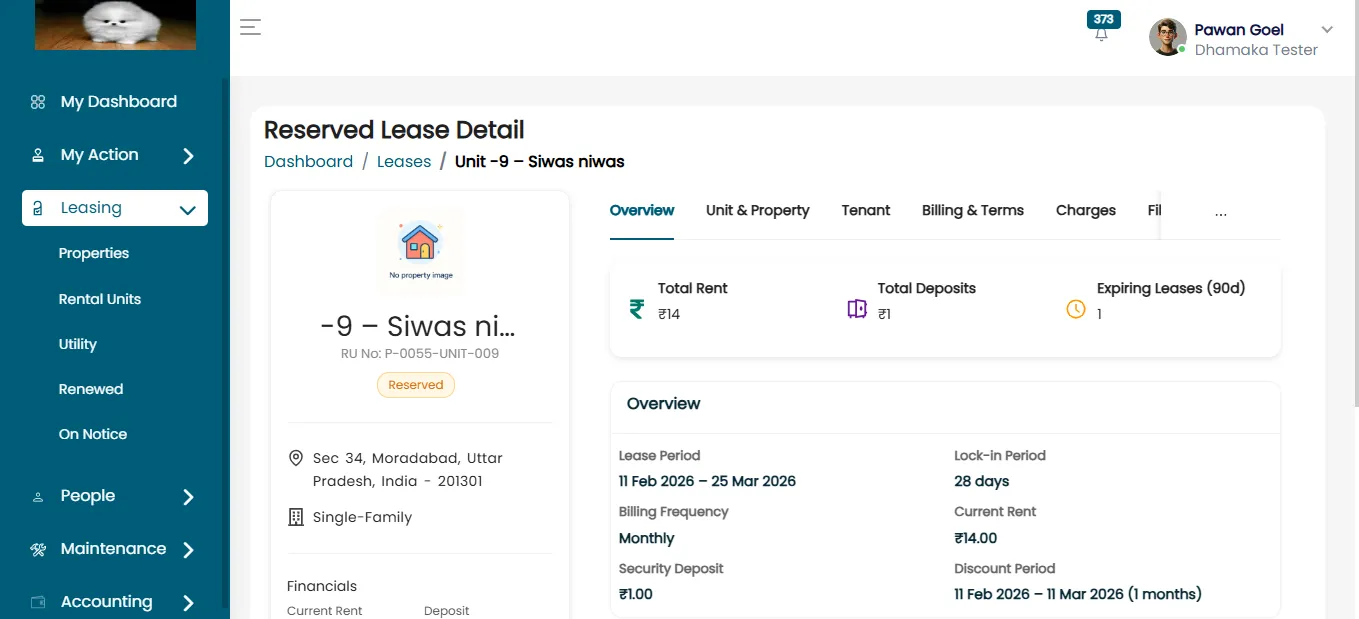Click the hamburger menu icon

point(250,27)
